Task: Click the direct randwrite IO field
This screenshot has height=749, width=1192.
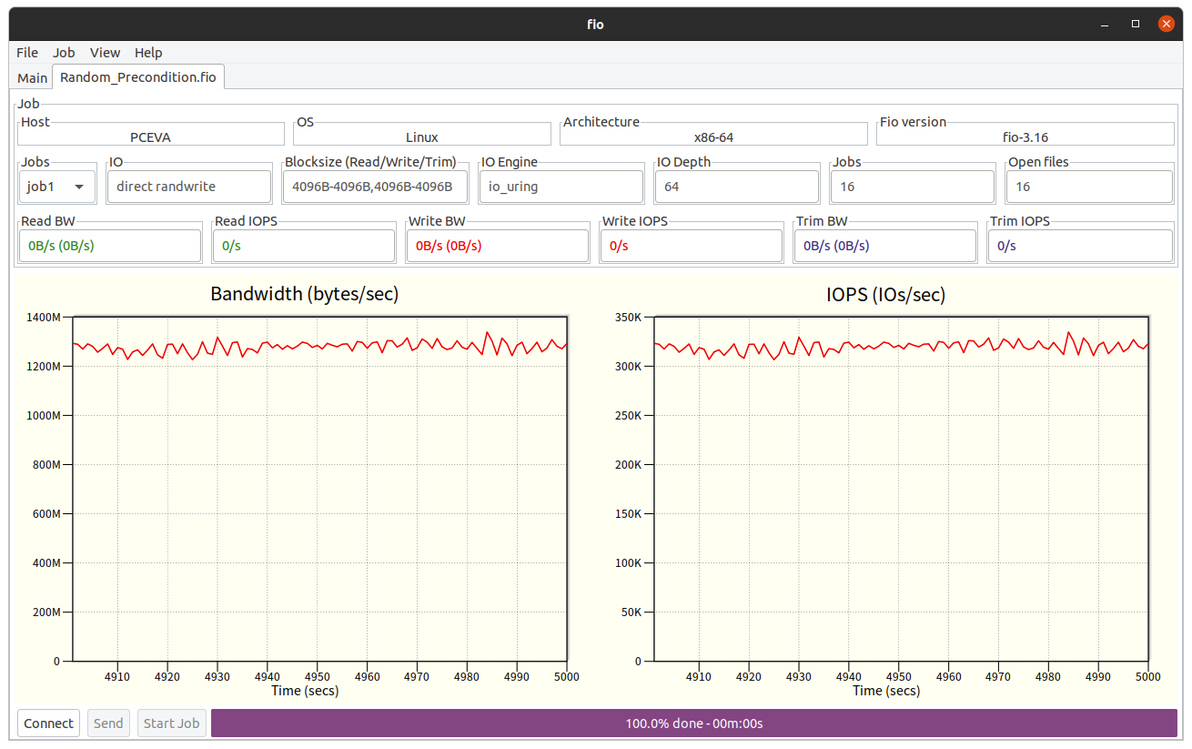Action: tap(189, 186)
